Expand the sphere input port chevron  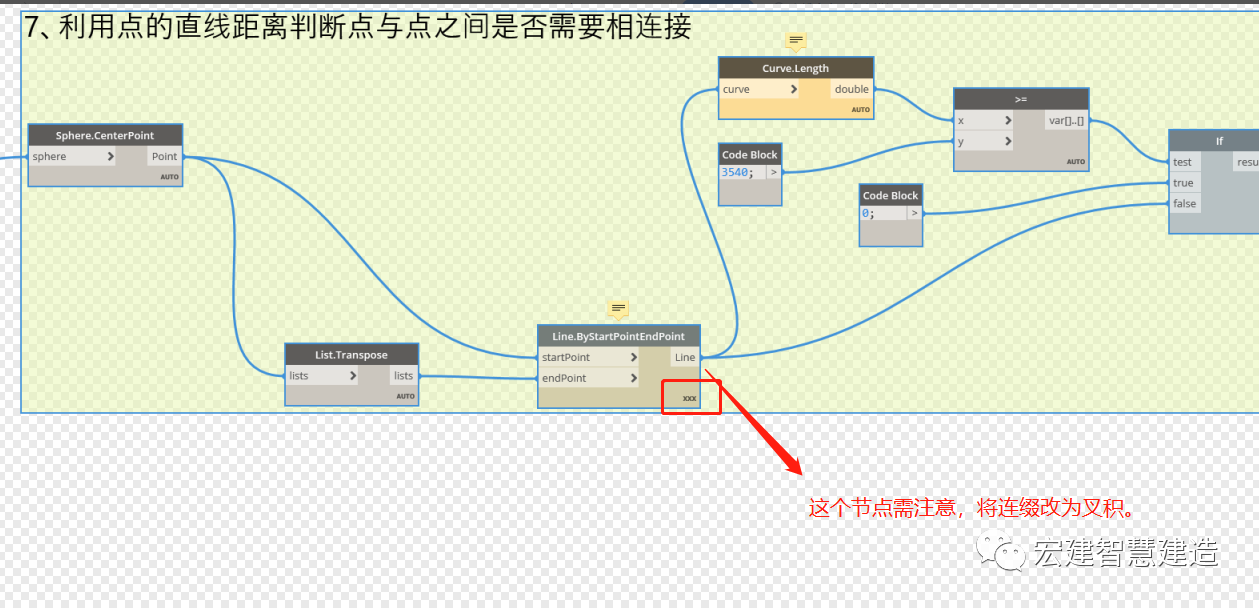(110, 156)
